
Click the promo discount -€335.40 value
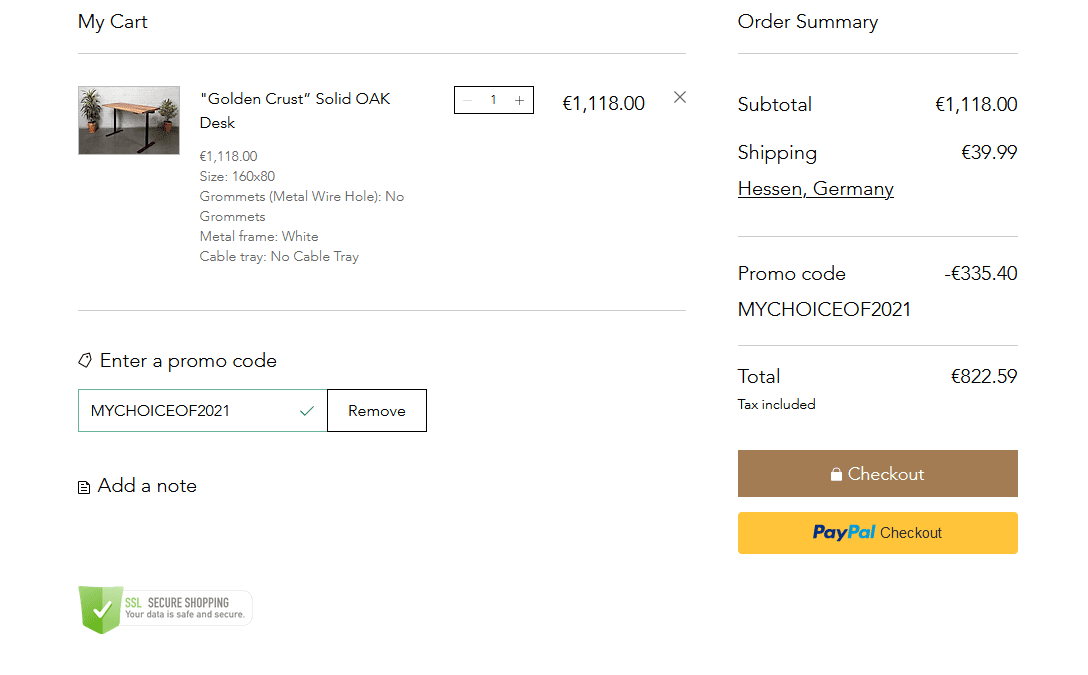point(980,274)
